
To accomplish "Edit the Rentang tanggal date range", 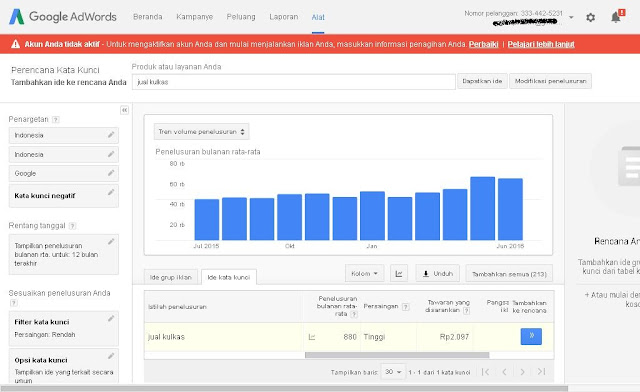I will 111,242.
